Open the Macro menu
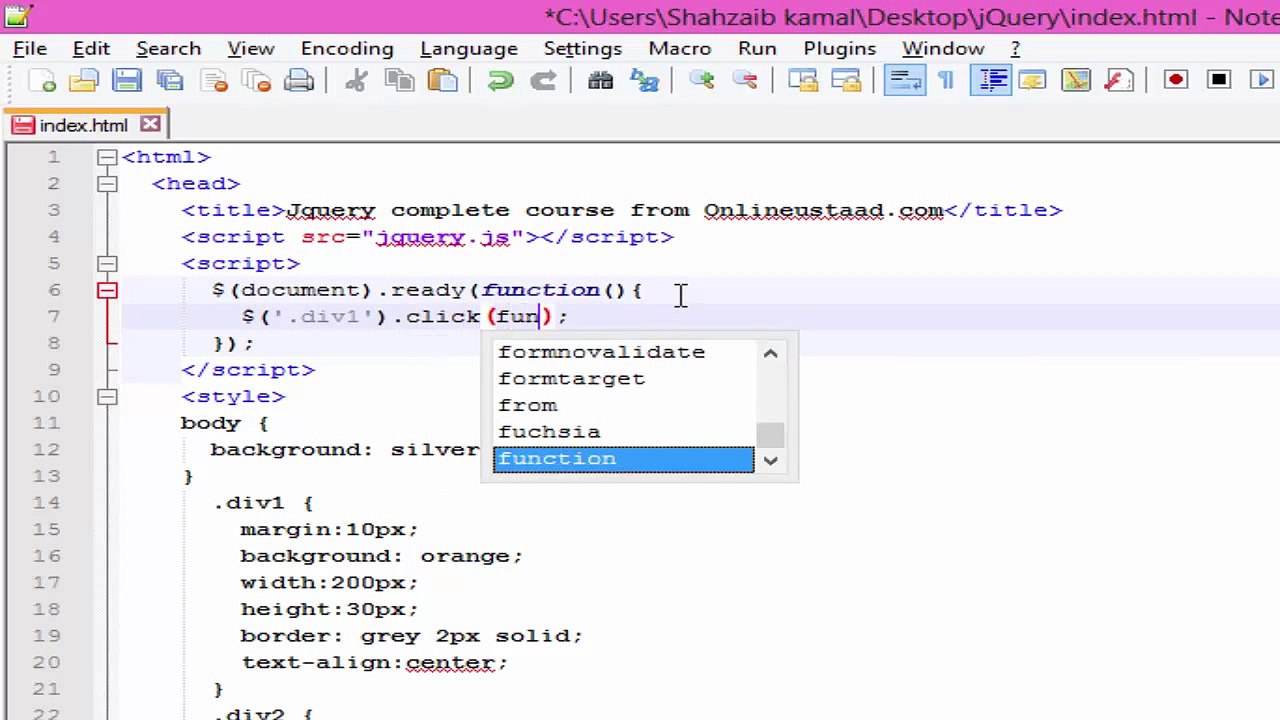This screenshot has width=1280, height=720. pyautogui.click(x=680, y=48)
